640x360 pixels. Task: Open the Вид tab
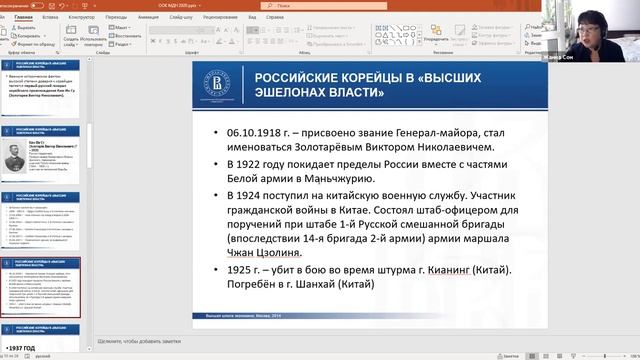[x=252, y=17]
